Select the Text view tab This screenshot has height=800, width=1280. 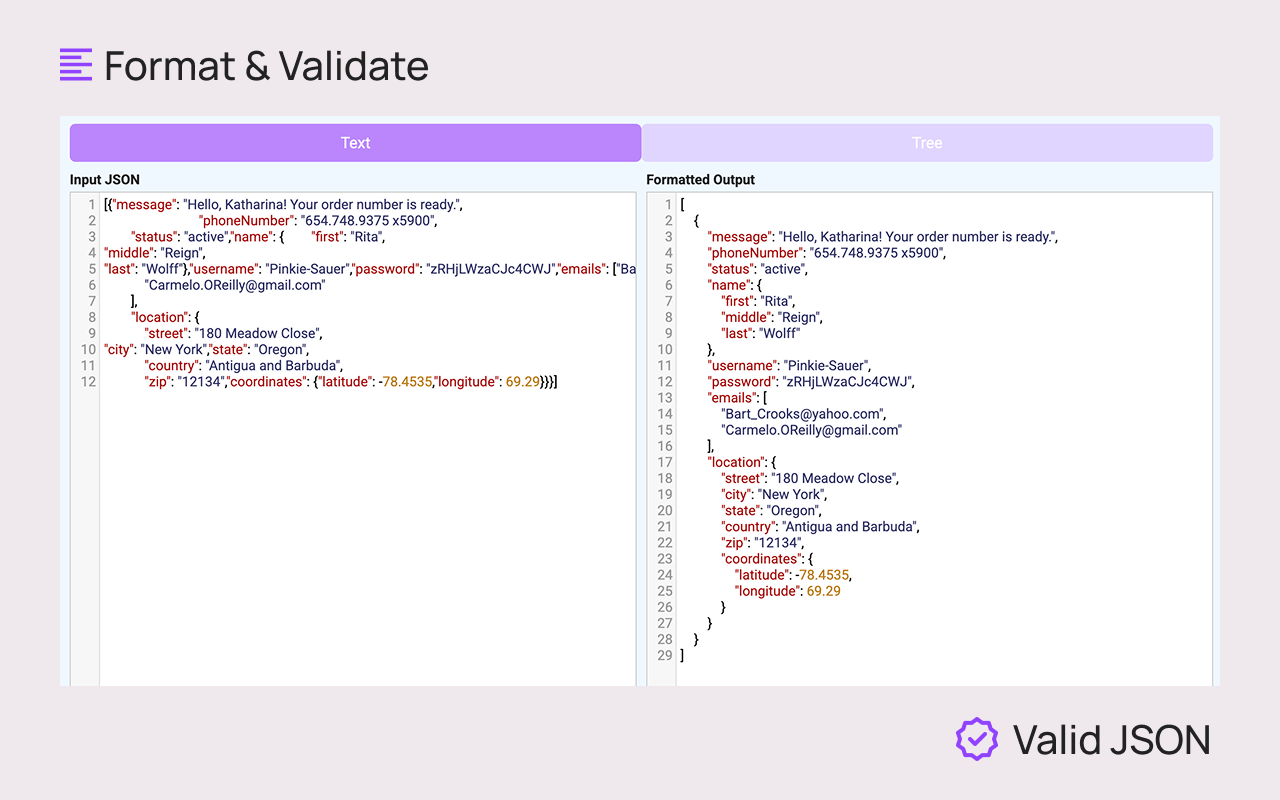[355, 142]
